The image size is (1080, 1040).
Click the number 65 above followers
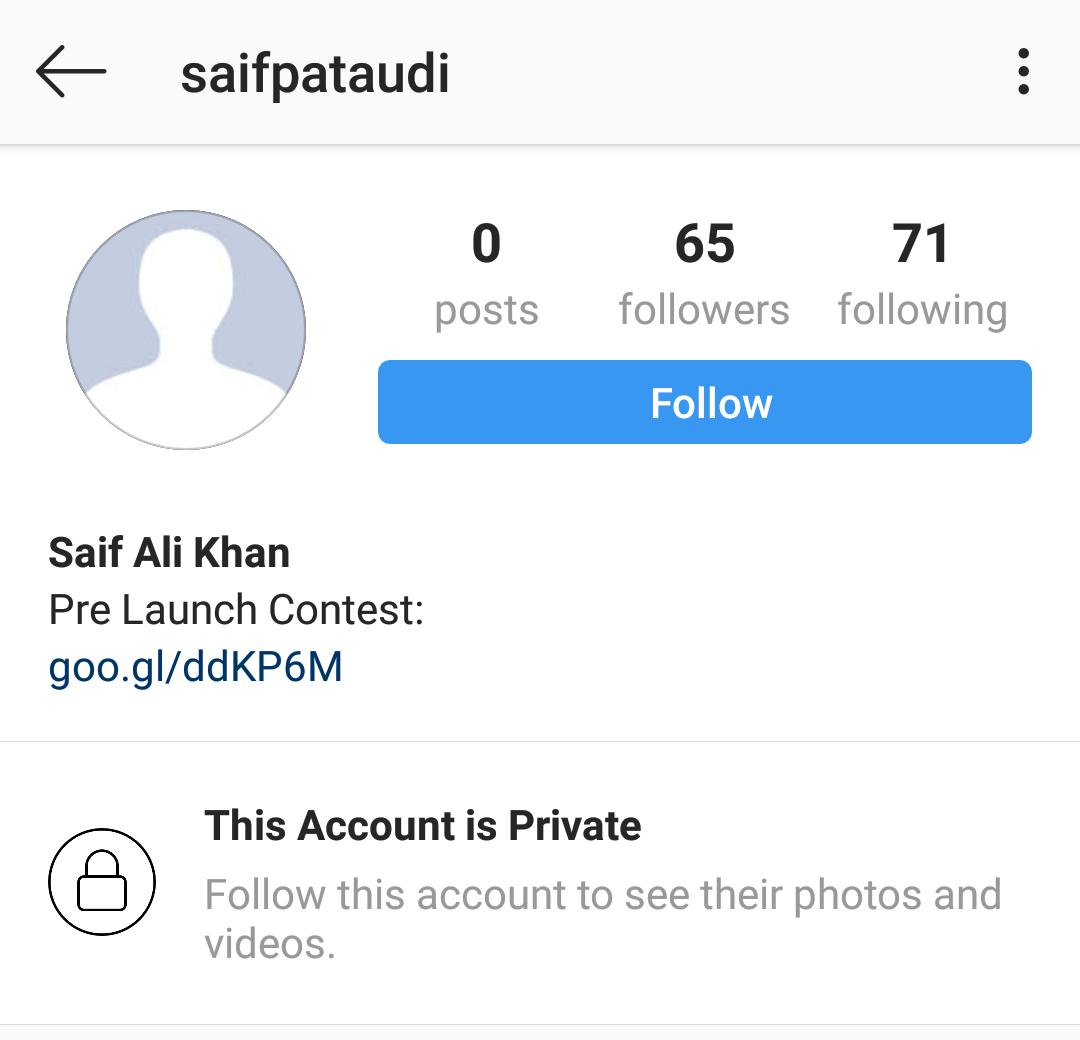[705, 244]
